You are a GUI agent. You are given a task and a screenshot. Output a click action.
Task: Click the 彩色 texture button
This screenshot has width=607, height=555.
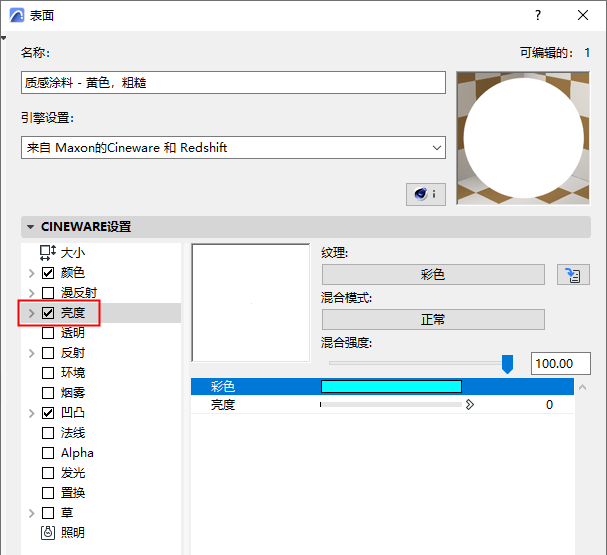tap(433, 275)
